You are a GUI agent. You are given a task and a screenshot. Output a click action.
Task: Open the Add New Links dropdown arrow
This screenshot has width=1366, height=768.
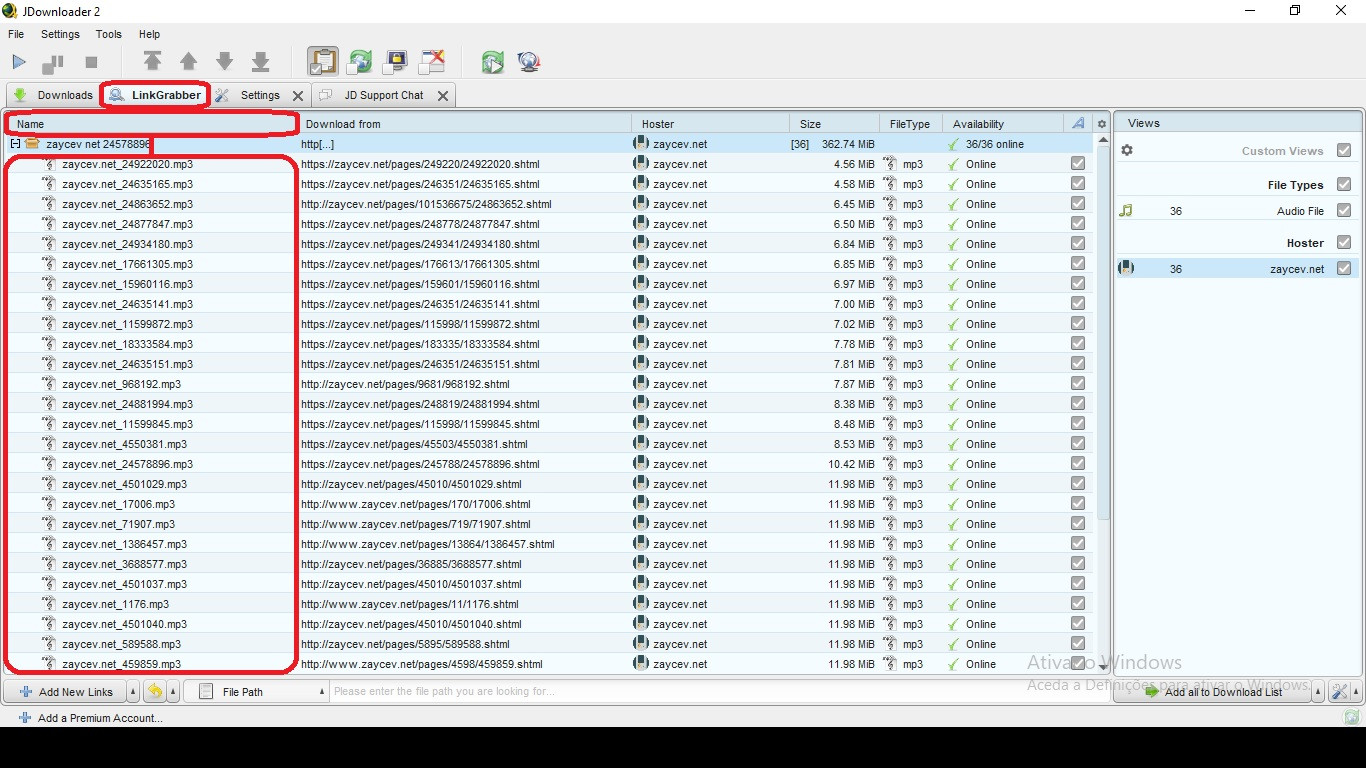coord(133,691)
